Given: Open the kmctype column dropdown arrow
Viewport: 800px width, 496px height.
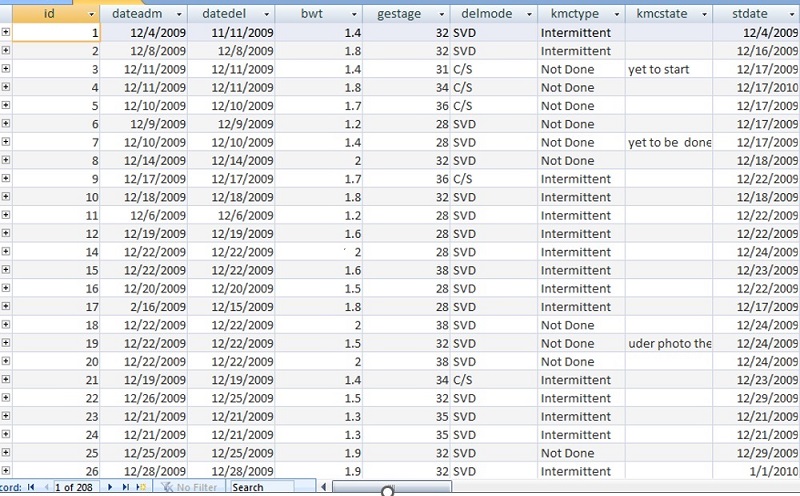Looking at the screenshot, I should point(617,14).
